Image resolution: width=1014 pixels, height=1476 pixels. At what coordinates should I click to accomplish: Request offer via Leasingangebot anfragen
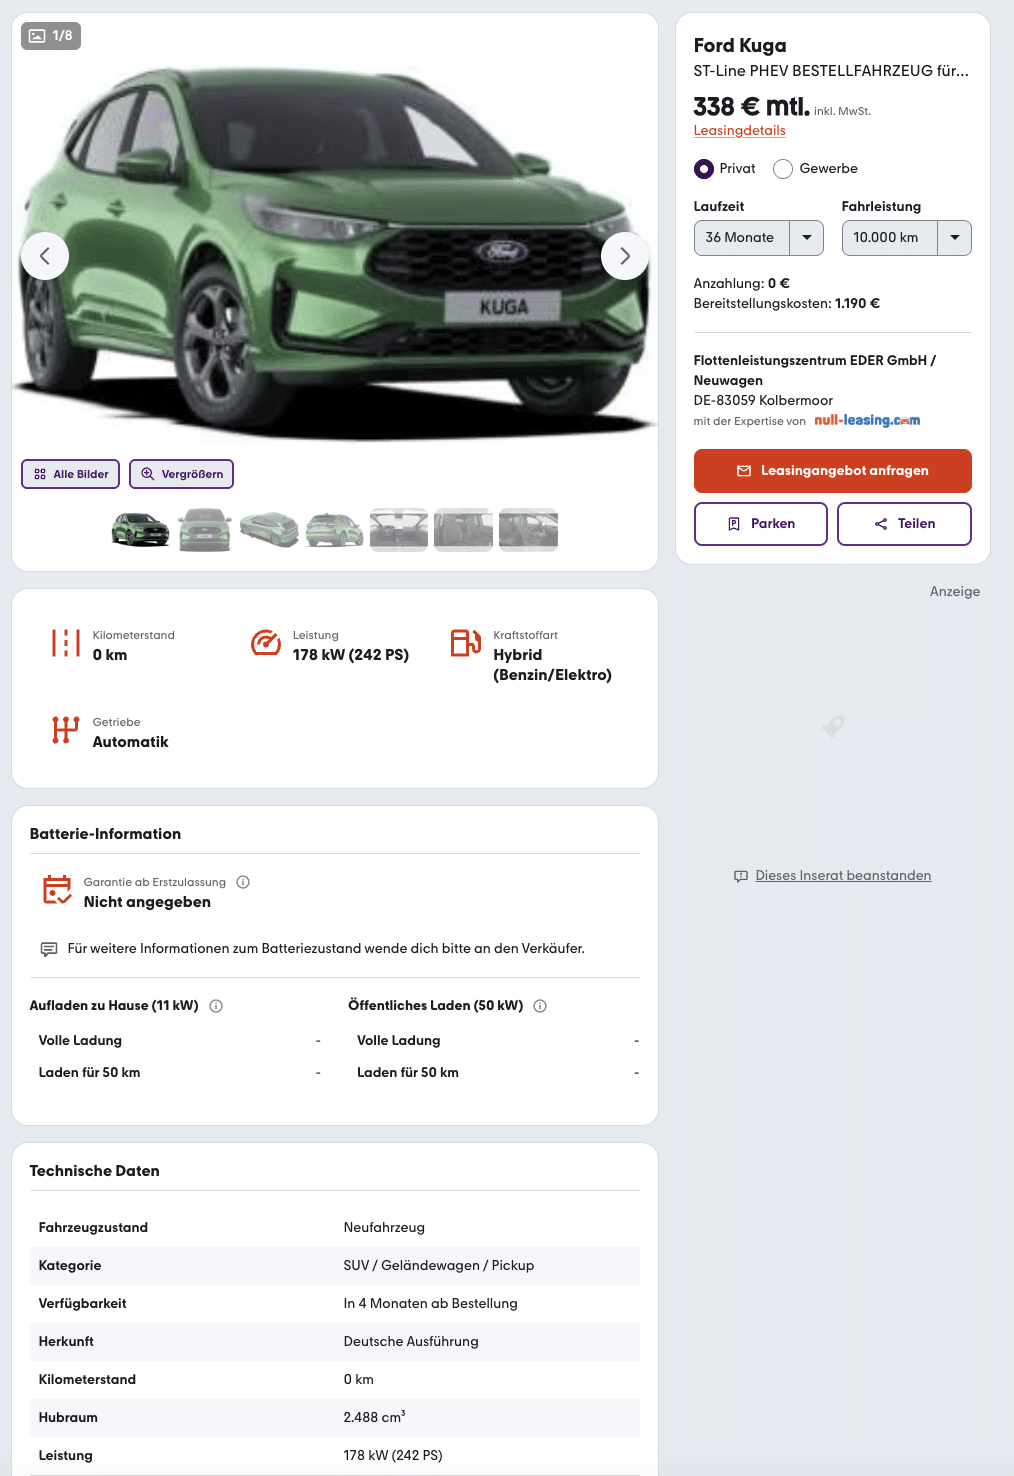[x=833, y=471]
